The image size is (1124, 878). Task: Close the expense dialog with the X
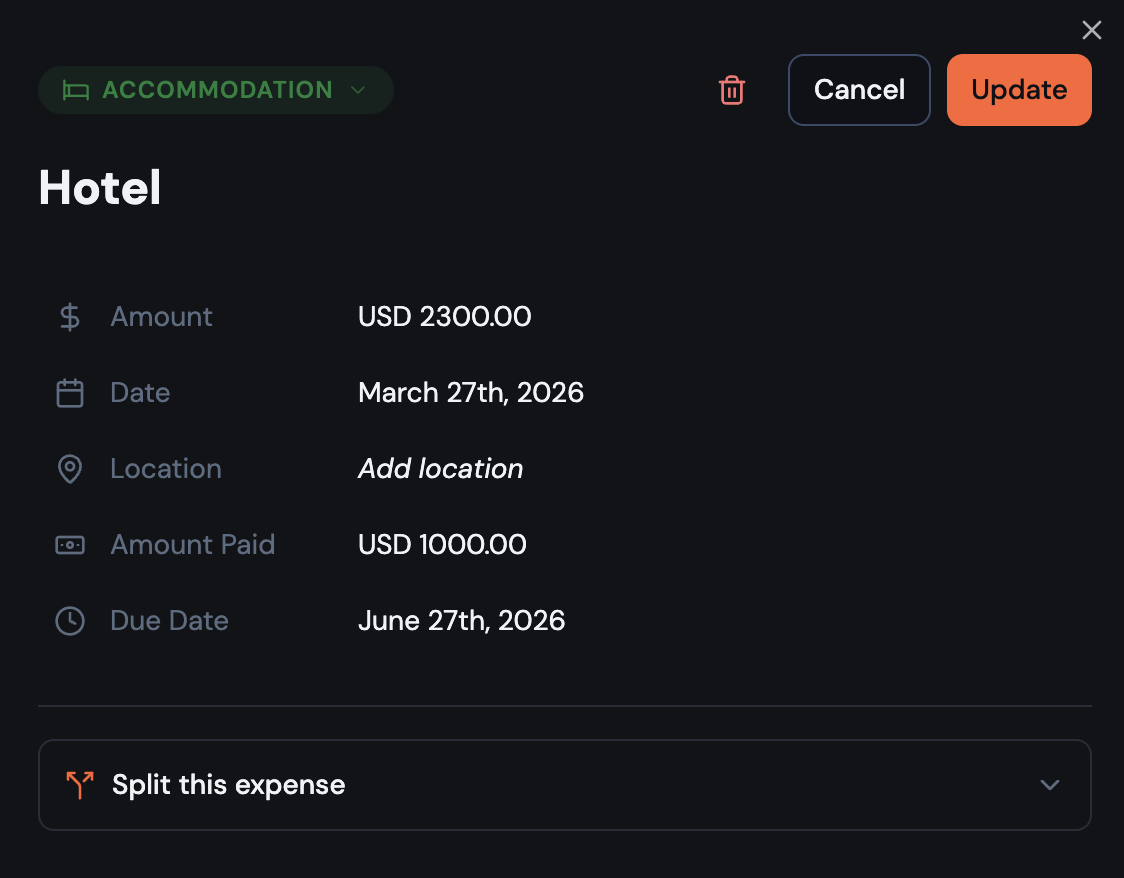[x=1091, y=30]
